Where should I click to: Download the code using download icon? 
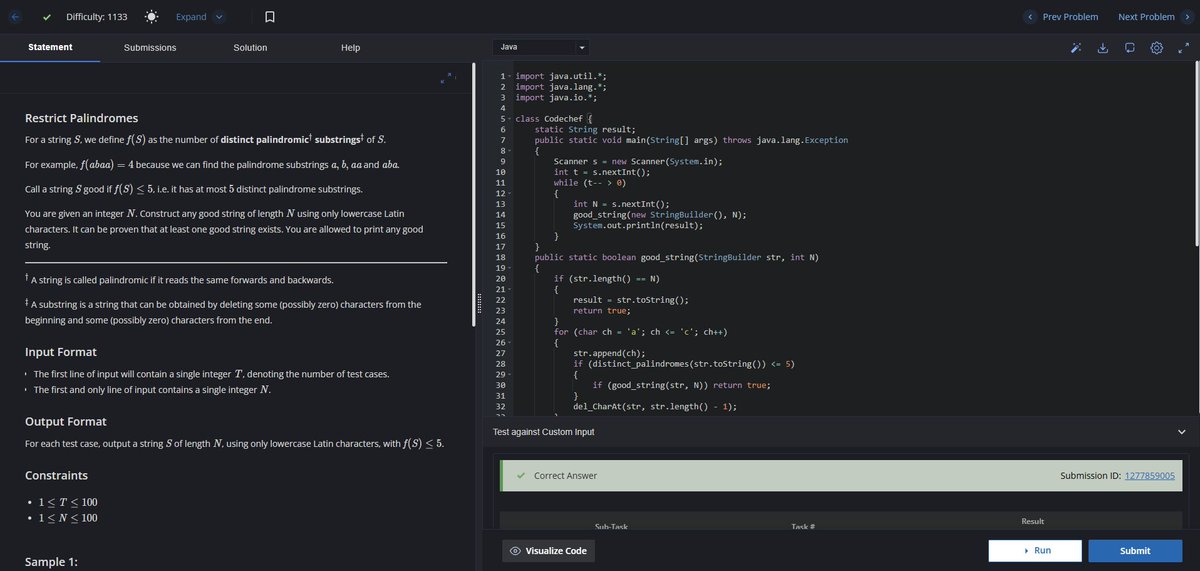[1104, 47]
